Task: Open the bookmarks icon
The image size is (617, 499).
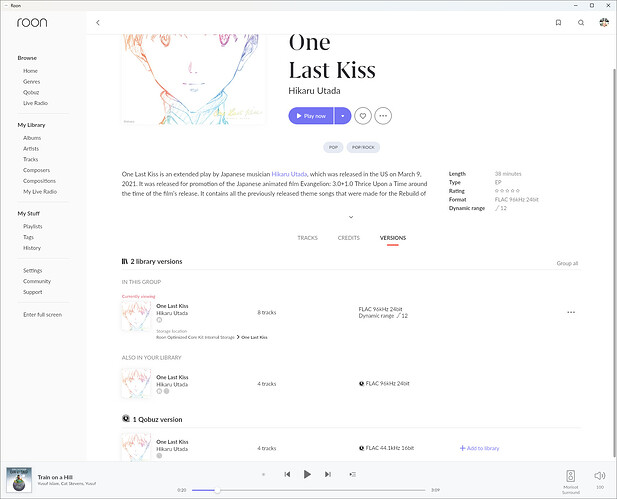Action: 558,23
